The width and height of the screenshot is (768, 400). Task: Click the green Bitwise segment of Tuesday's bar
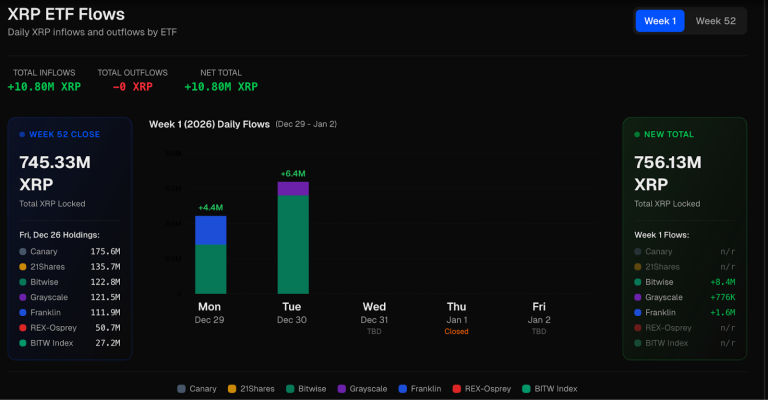(x=293, y=243)
